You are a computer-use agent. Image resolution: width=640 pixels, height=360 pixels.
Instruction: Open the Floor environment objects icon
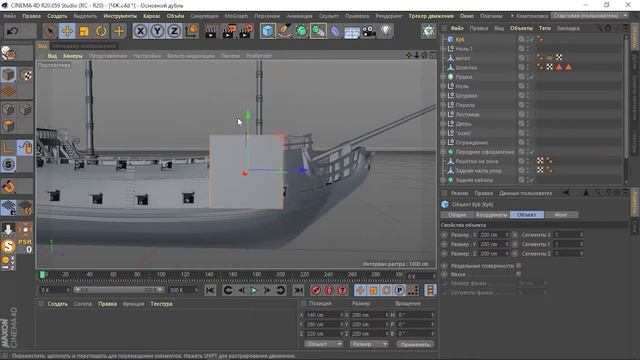[352, 31]
